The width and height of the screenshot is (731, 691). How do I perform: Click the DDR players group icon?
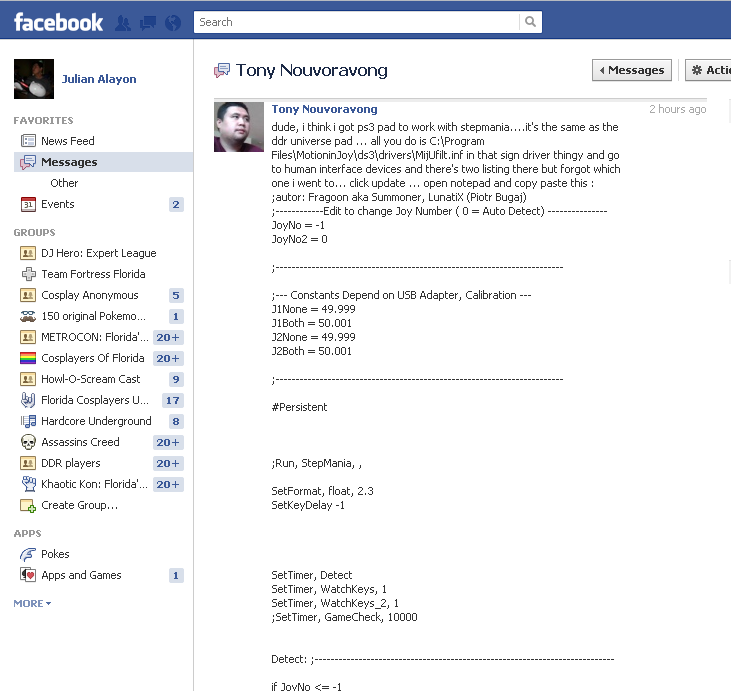tap(28, 463)
